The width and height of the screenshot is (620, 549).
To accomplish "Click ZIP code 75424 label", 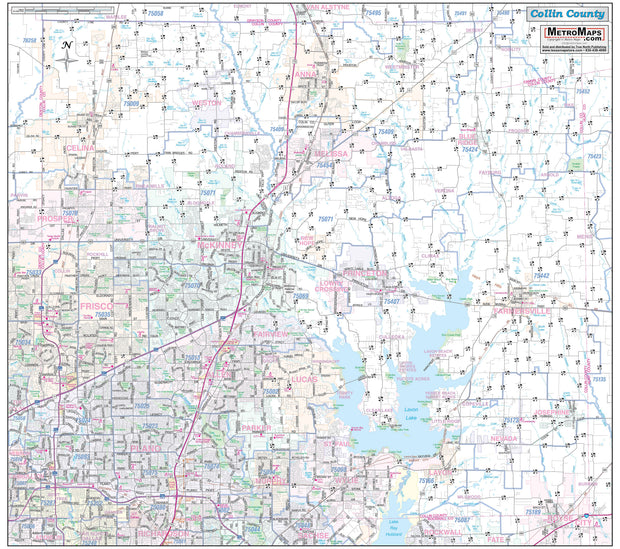I will (470, 150).
